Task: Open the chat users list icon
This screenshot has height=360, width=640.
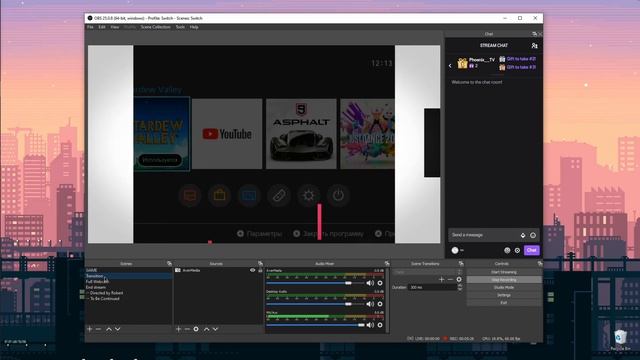Action: [534, 46]
